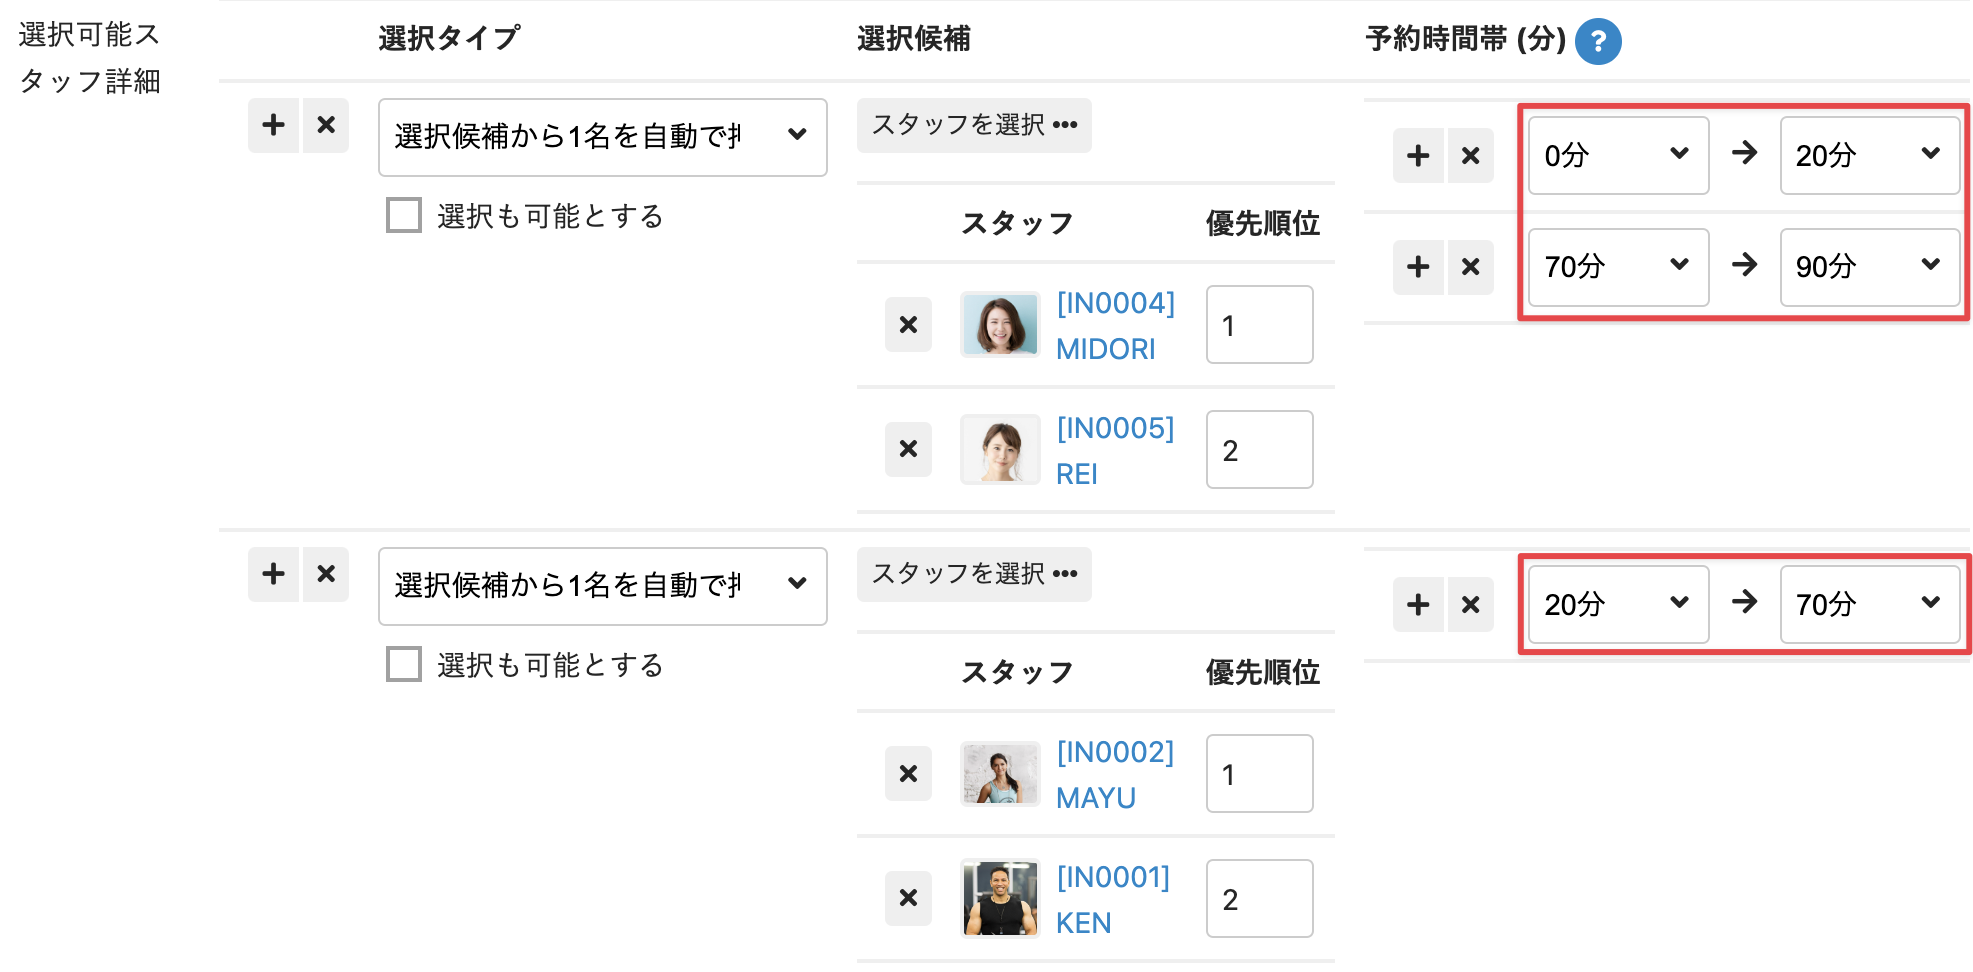The width and height of the screenshot is (1973, 972).
Task: Click the priority field for REI
Action: click(x=1259, y=450)
